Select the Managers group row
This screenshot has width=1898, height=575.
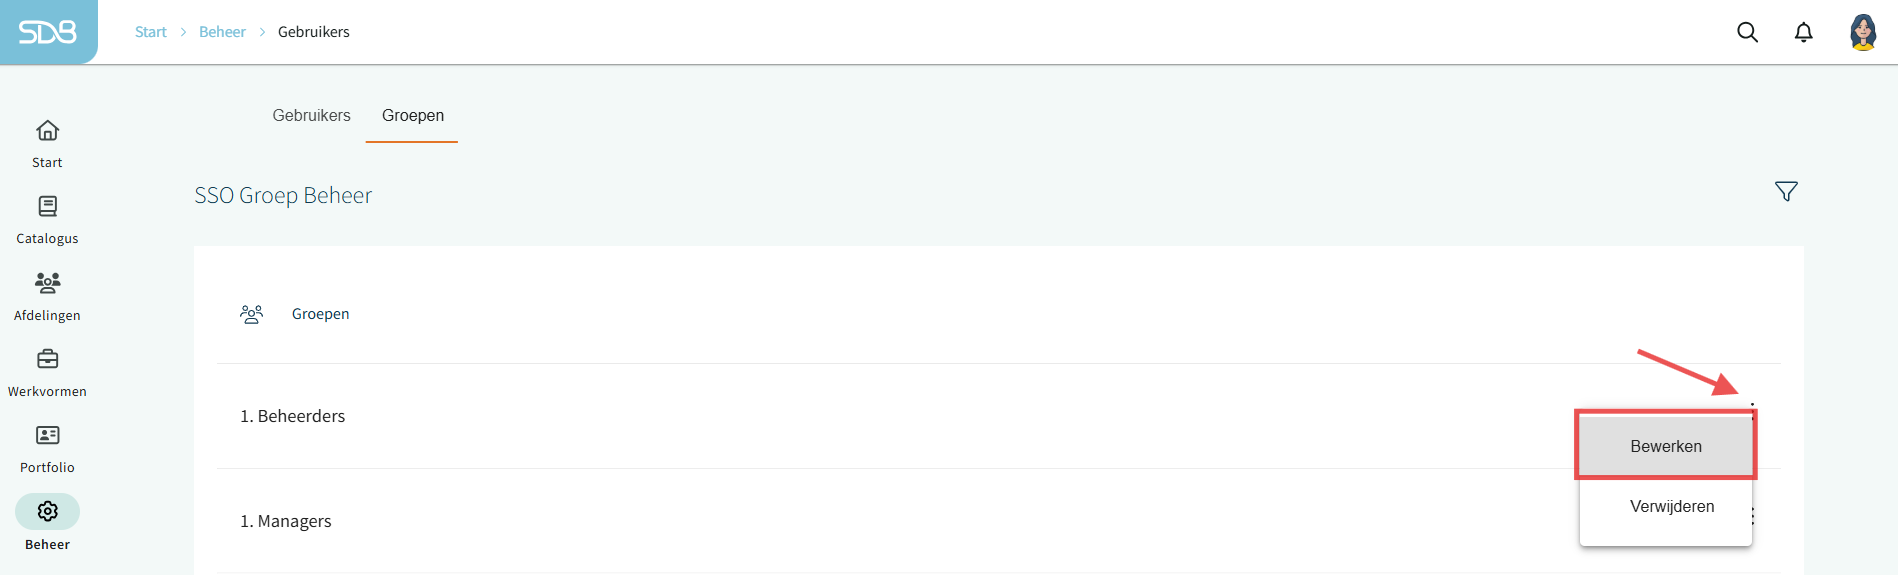click(x=286, y=521)
